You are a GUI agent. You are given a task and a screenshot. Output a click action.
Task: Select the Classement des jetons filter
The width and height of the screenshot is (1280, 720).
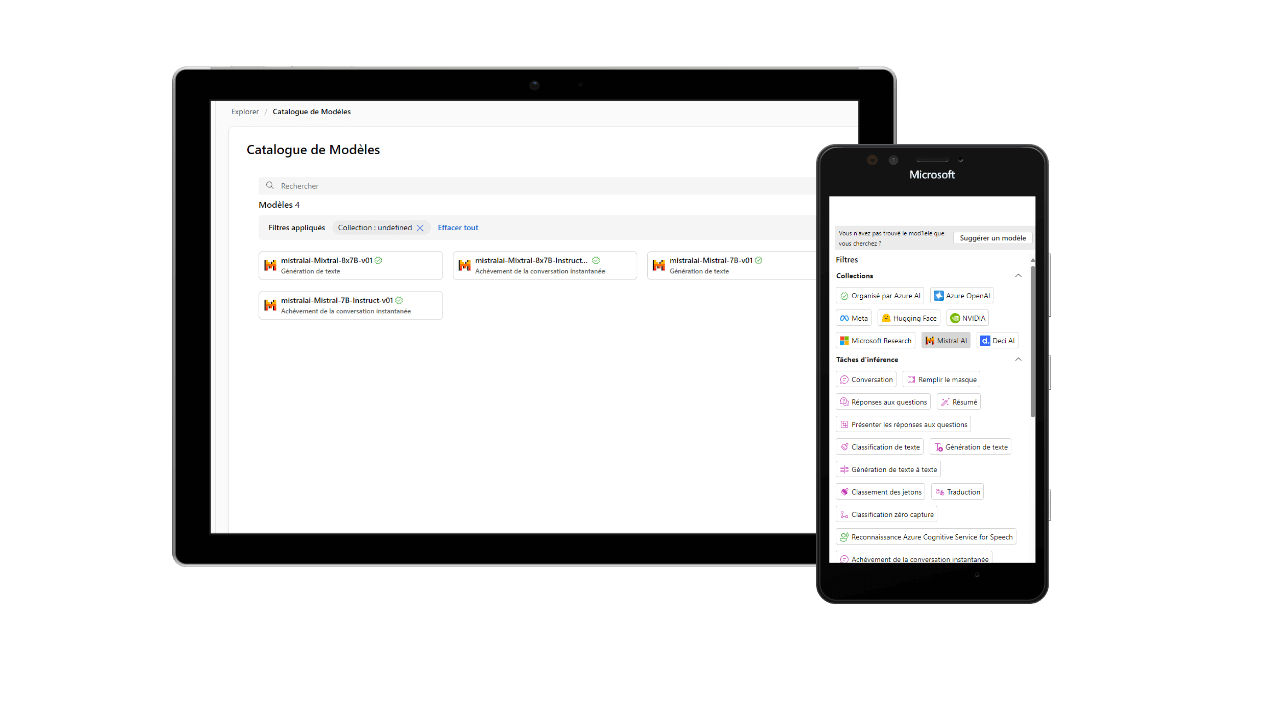point(881,492)
